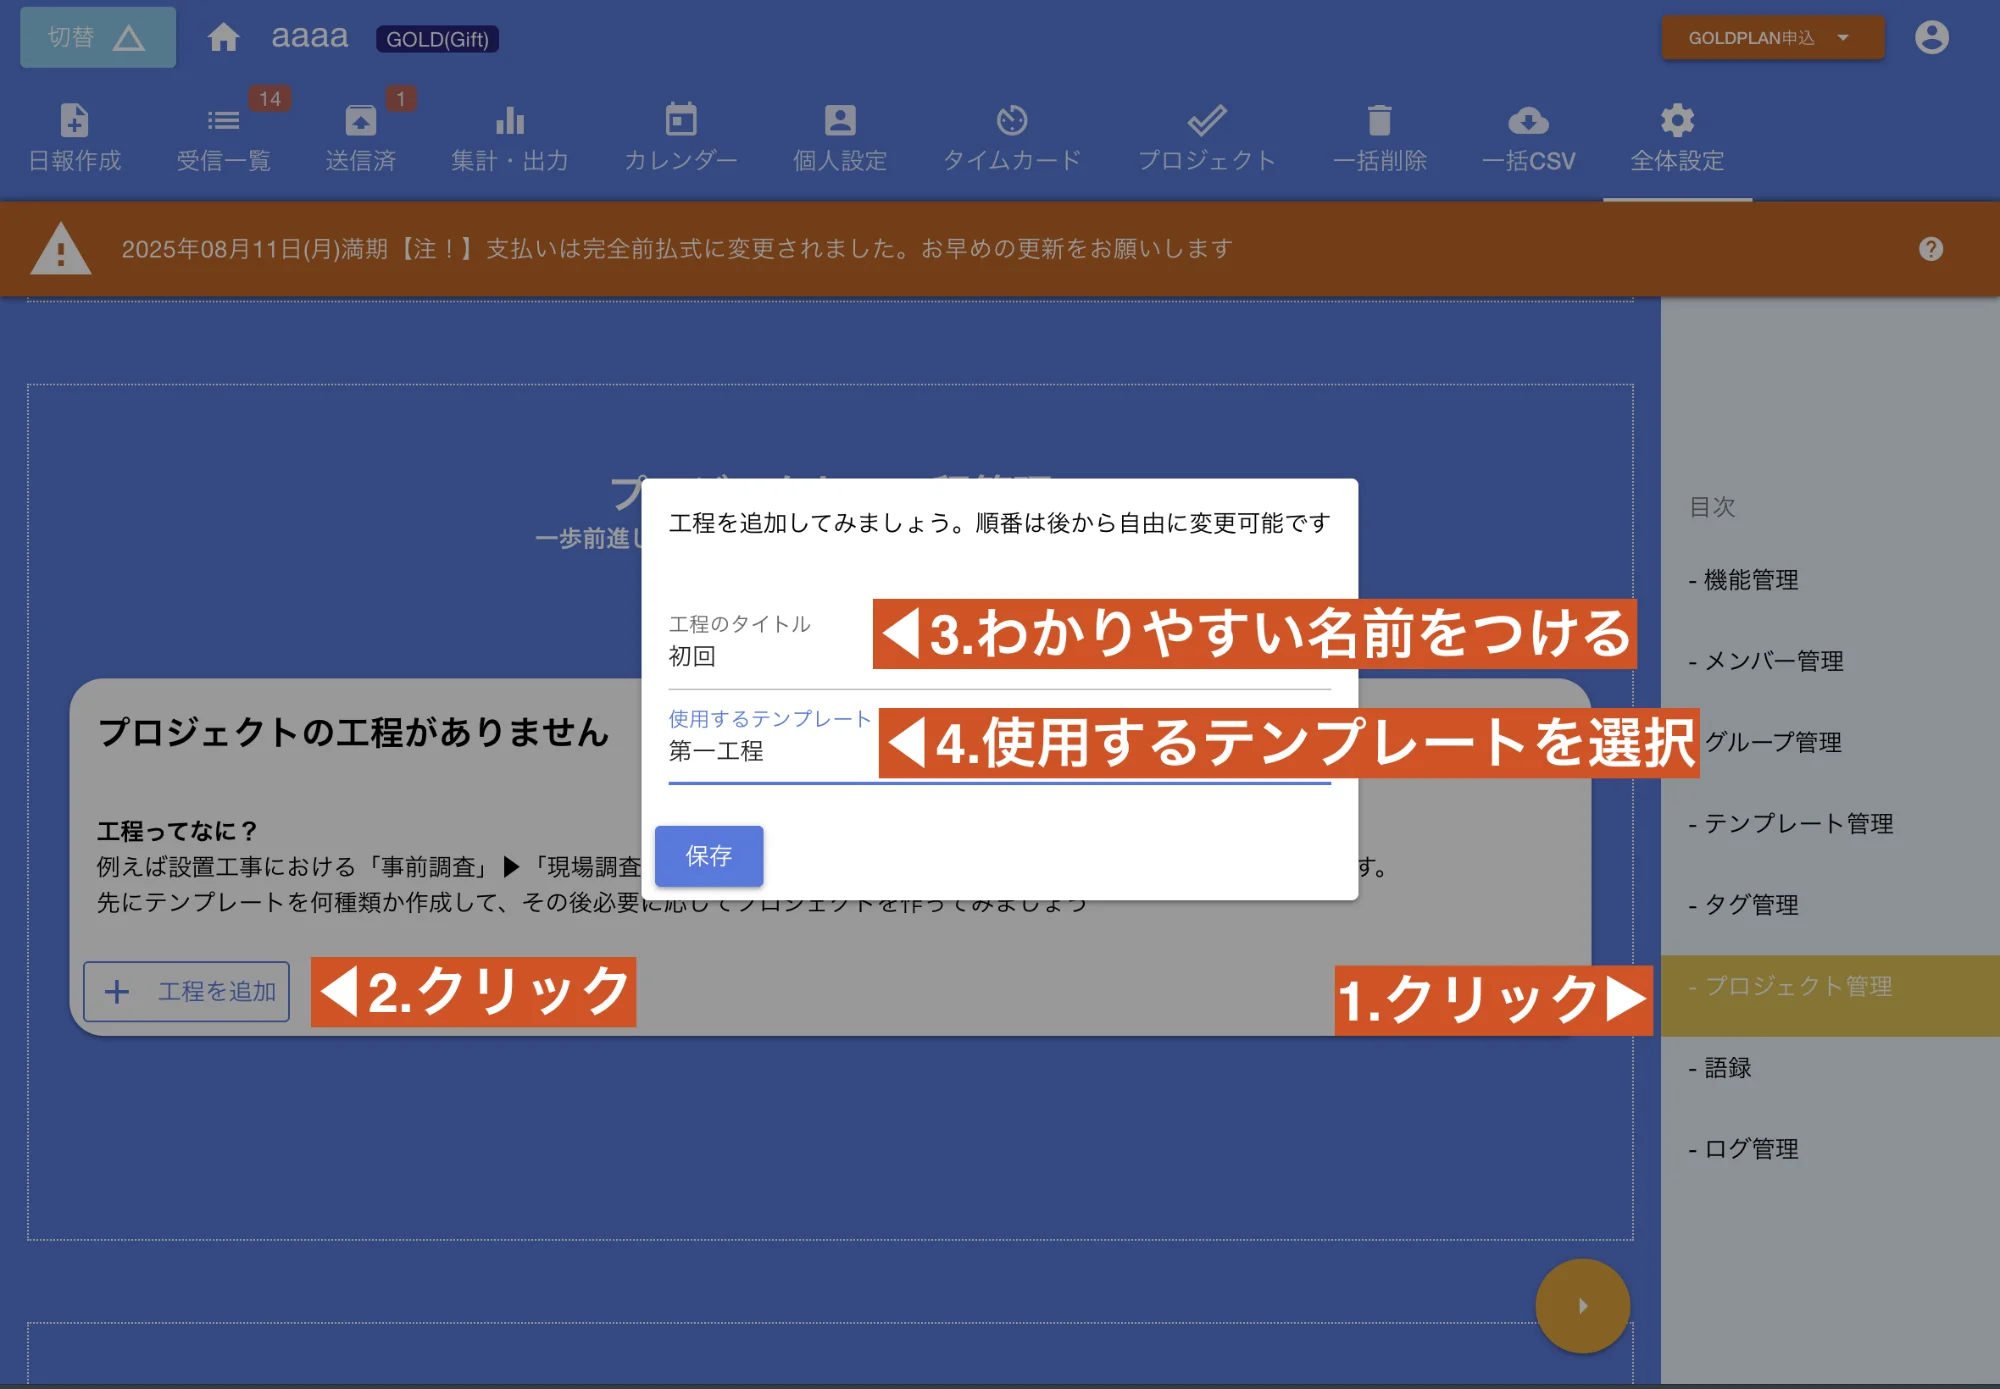Select テンプレート管理 in the sidebar menu
Viewport: 2000px width, 1389px height.
1793,823
